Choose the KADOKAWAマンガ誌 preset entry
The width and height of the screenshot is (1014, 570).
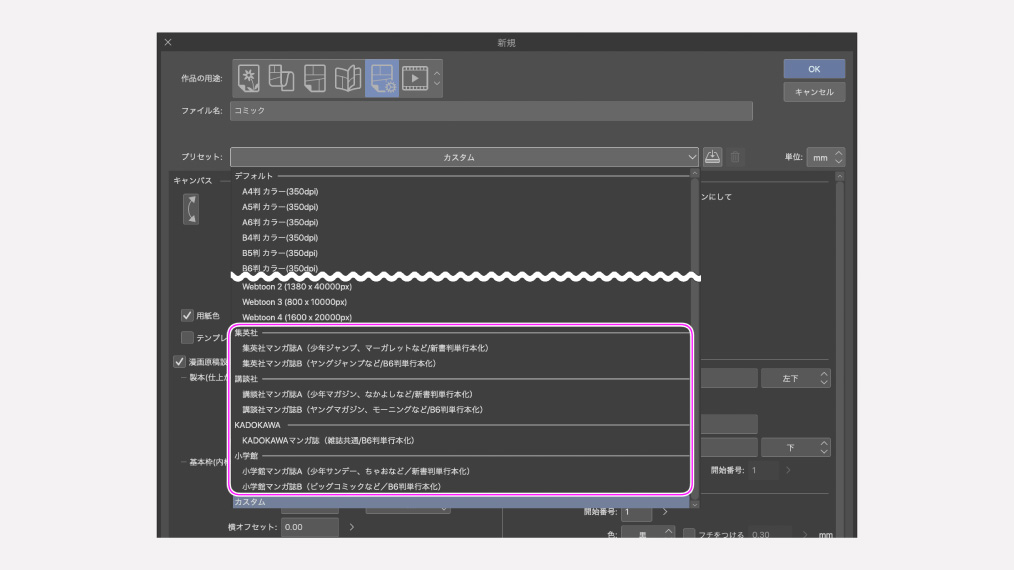coord(328,440)
